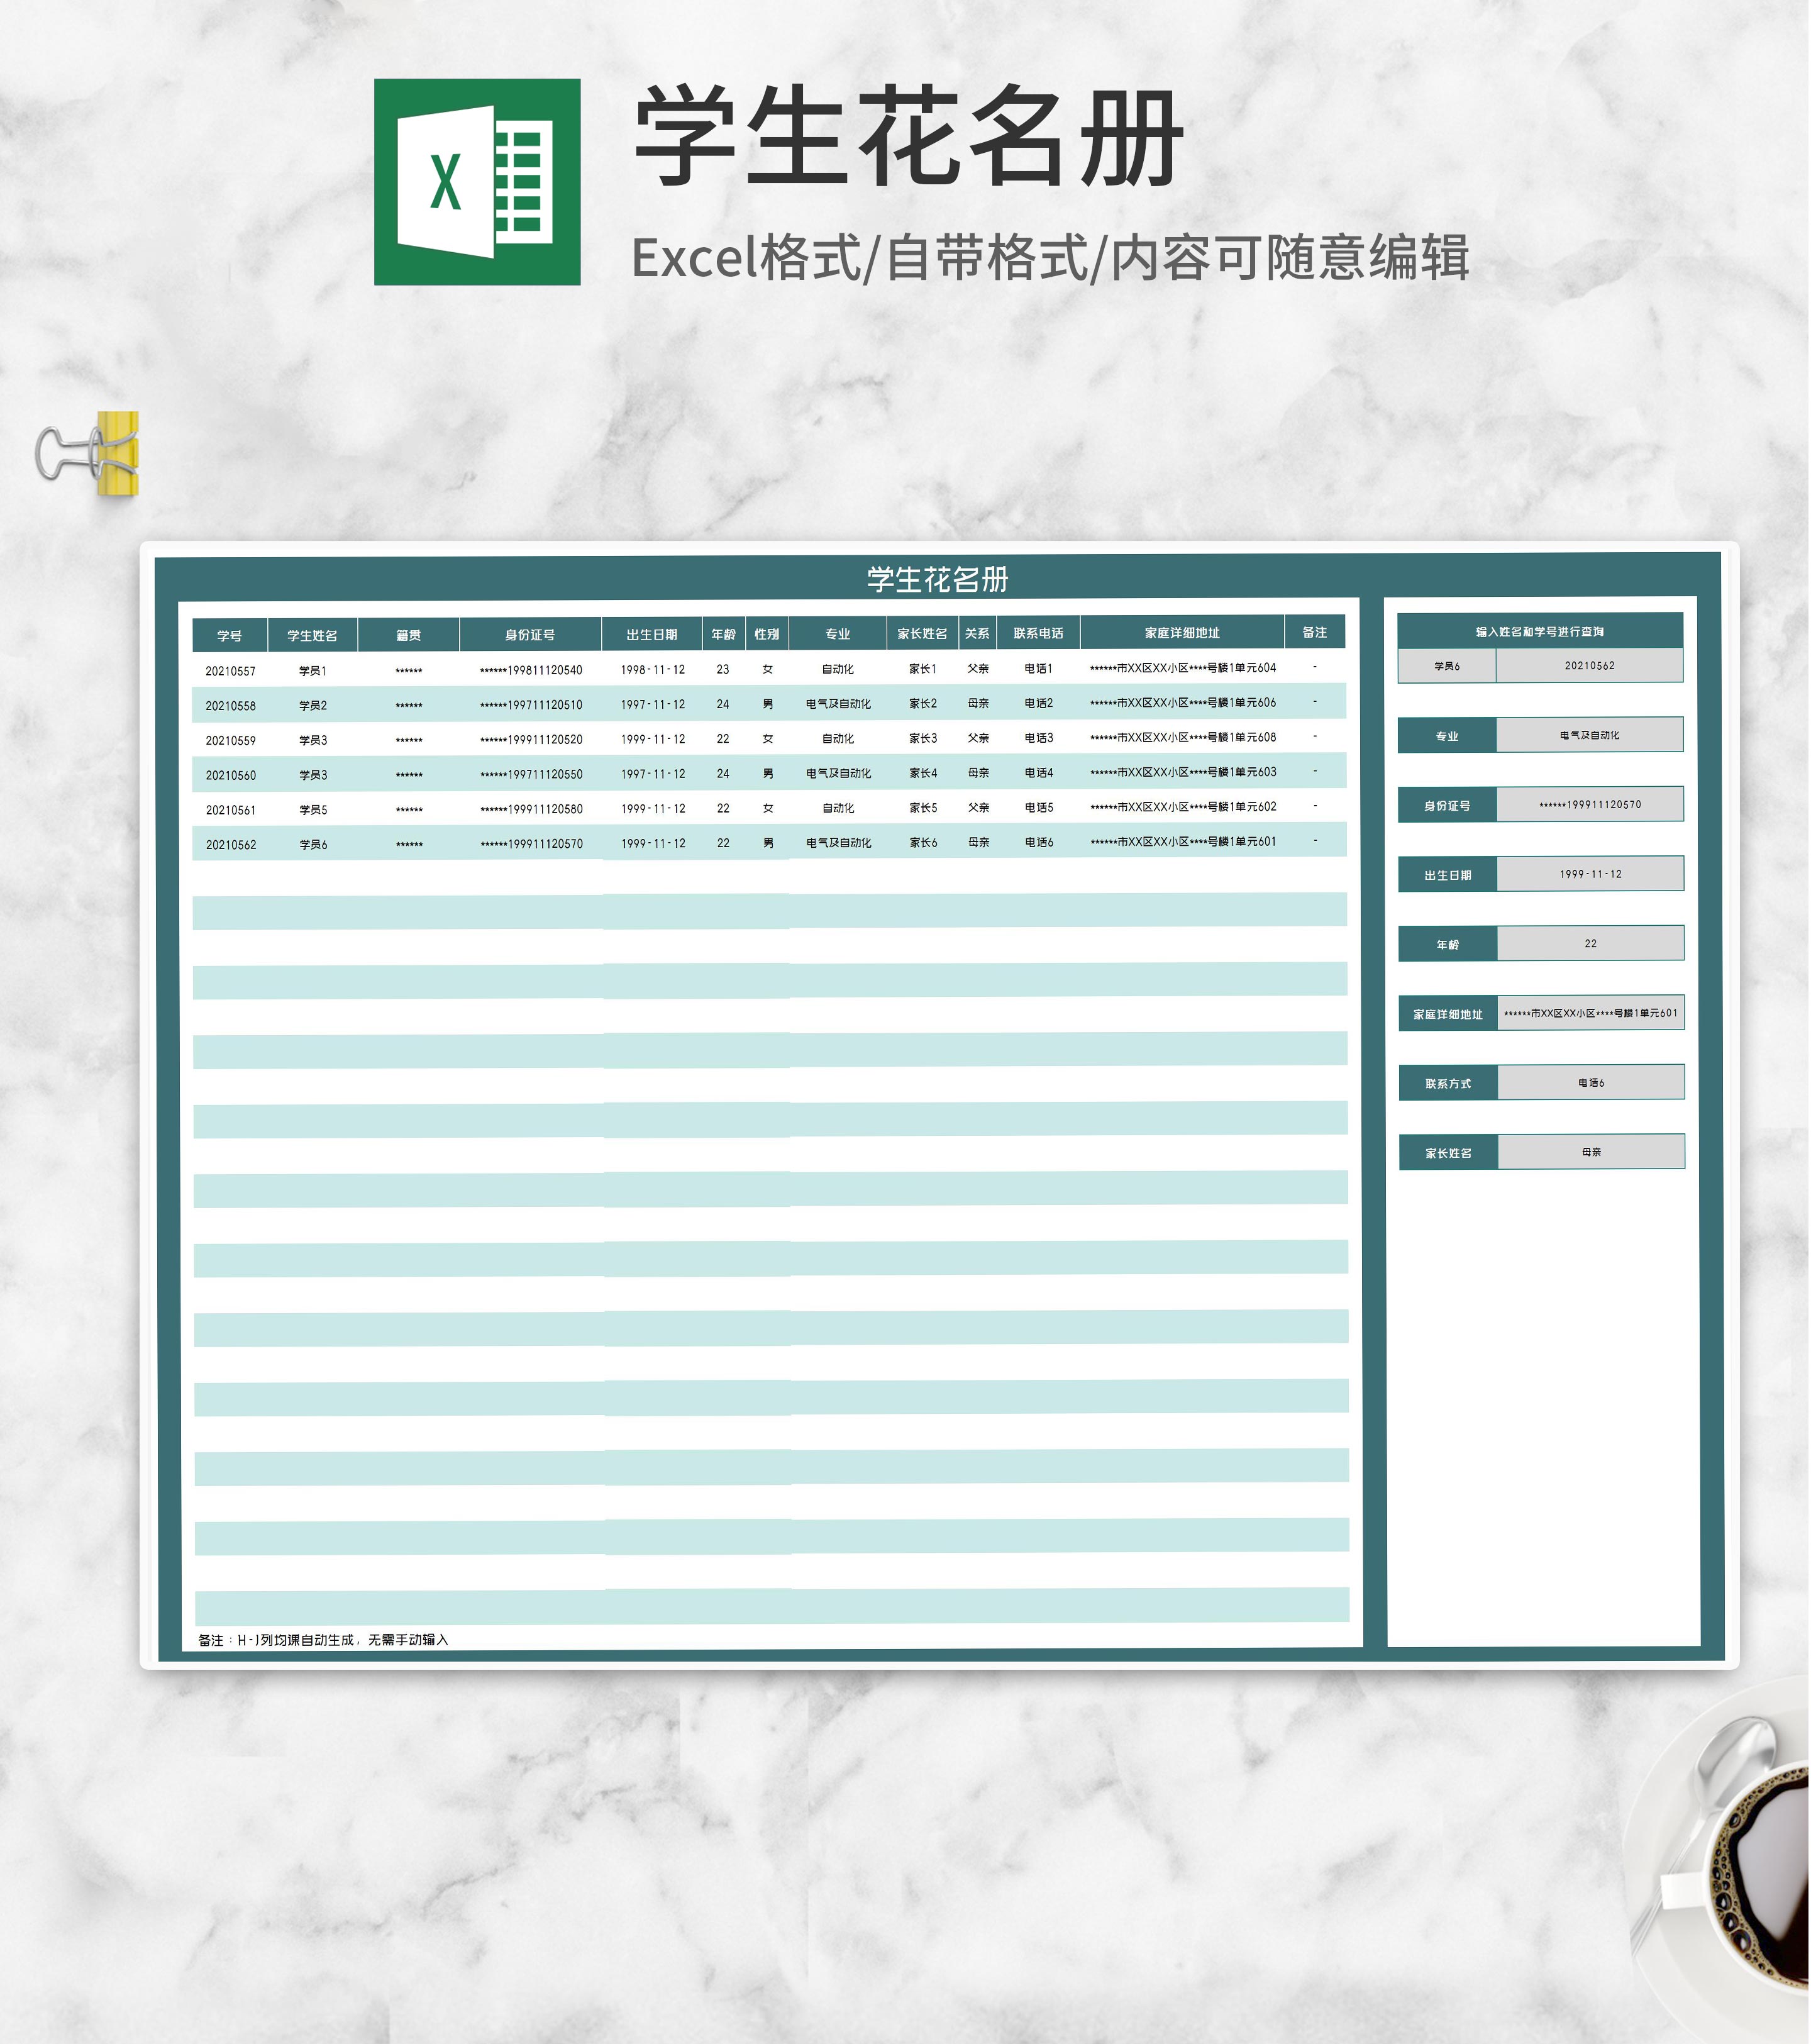Click the 1999-11-12 value in query panel

[1590, 874]
